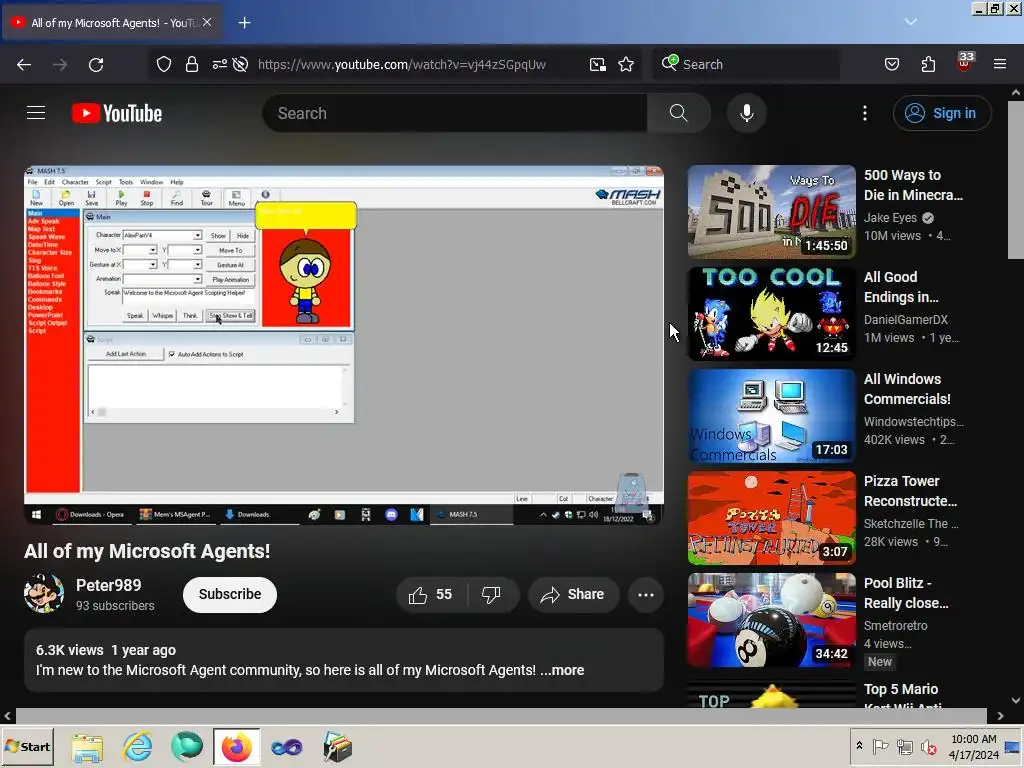Open YouTube settings three-dot menu
The height and width of the screenshot is (768, 1024).
coord(865,113)
